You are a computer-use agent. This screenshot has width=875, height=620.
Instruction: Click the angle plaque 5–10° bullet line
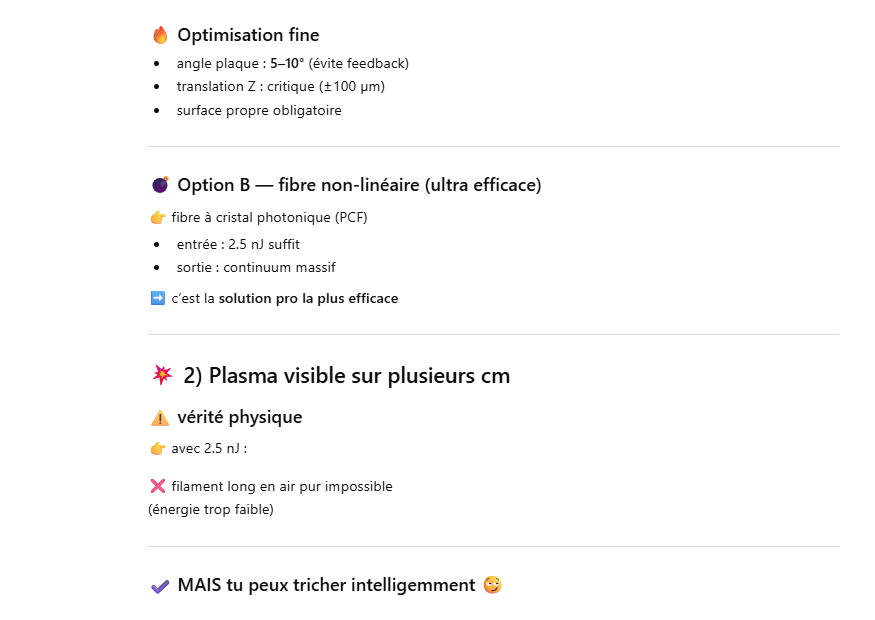(292, 64)
